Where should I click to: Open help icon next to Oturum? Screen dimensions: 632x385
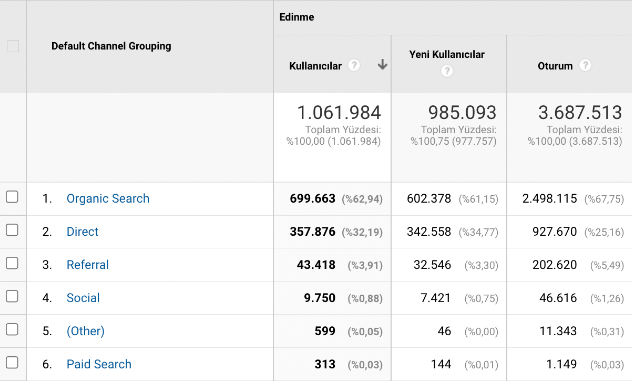click(x=585, y=65)
